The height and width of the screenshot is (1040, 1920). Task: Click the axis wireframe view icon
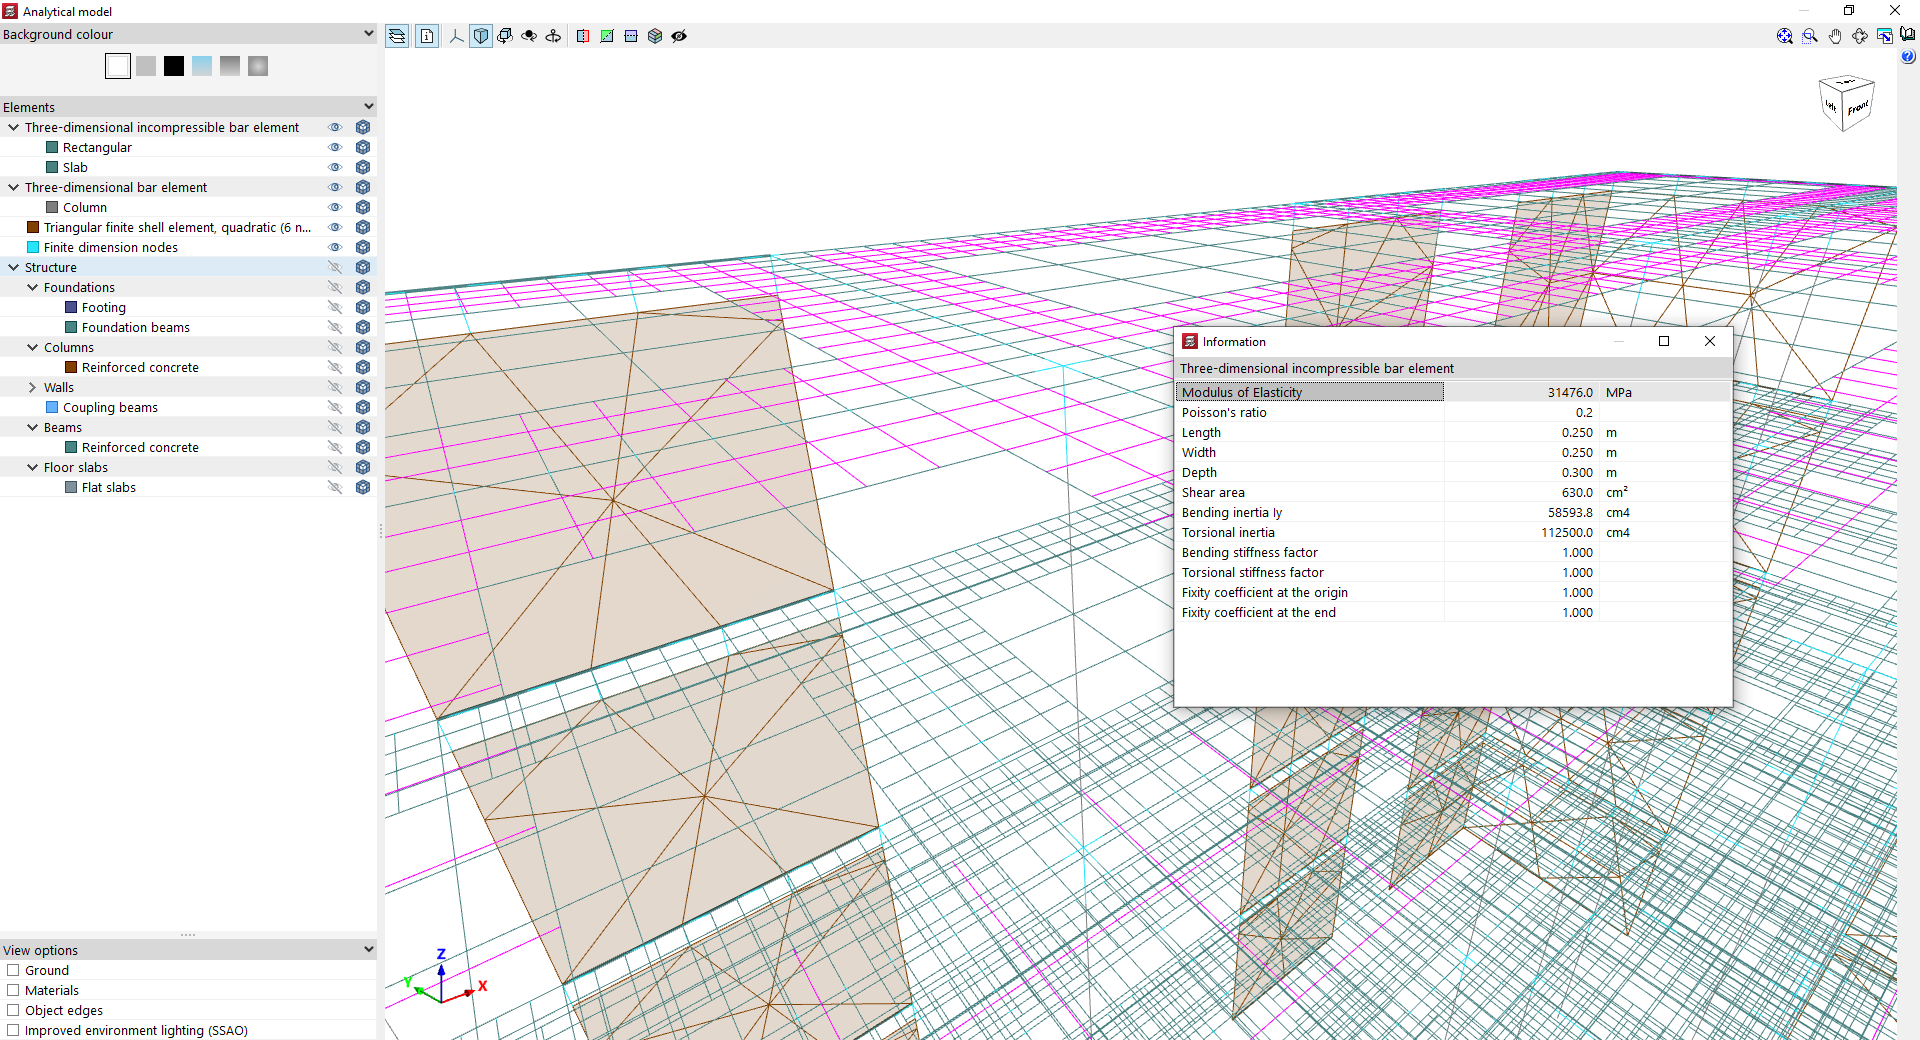pos(456,36)
